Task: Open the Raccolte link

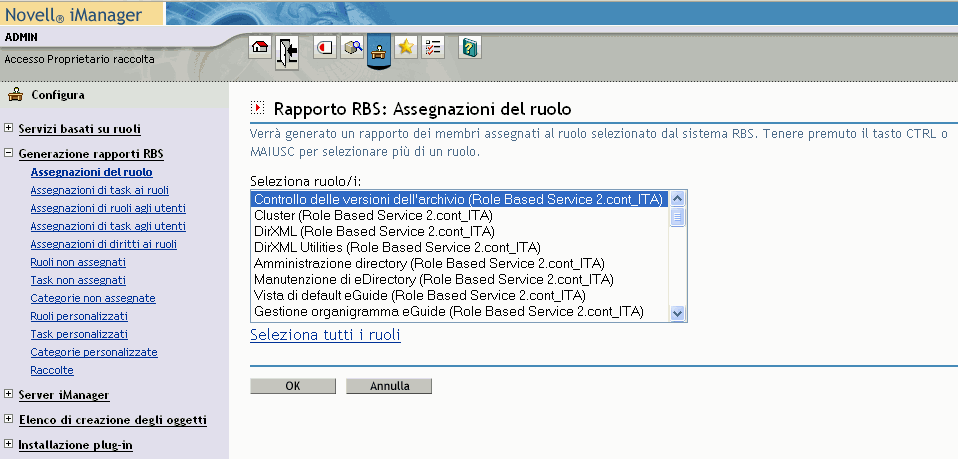Action: pos(52,370)
